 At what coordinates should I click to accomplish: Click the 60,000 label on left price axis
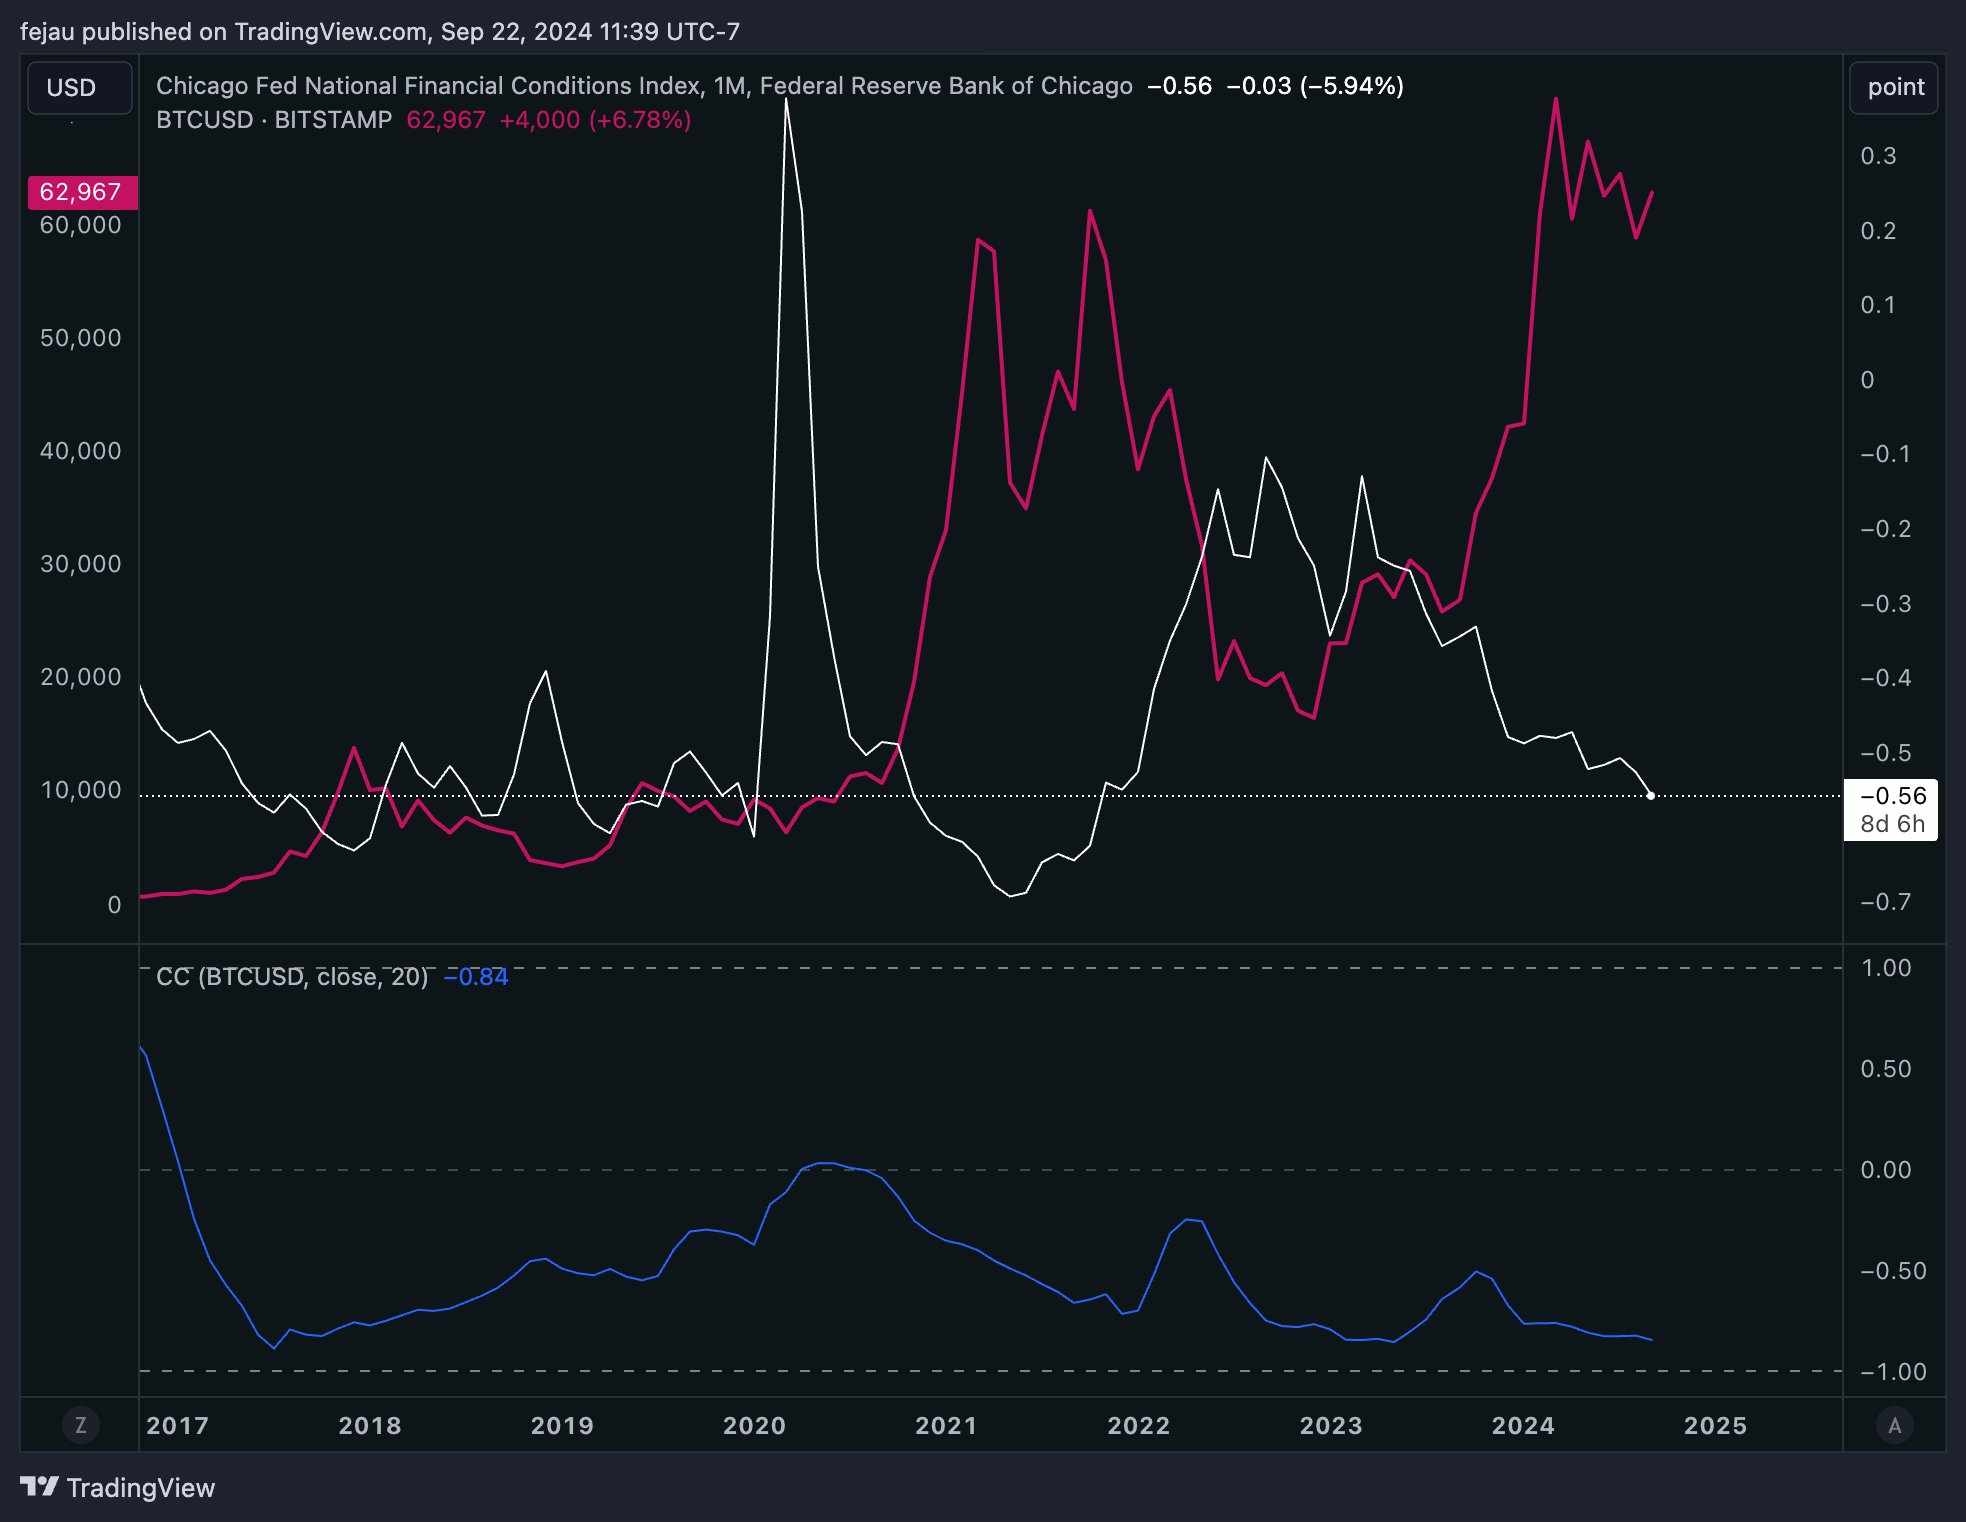[80, 225]
